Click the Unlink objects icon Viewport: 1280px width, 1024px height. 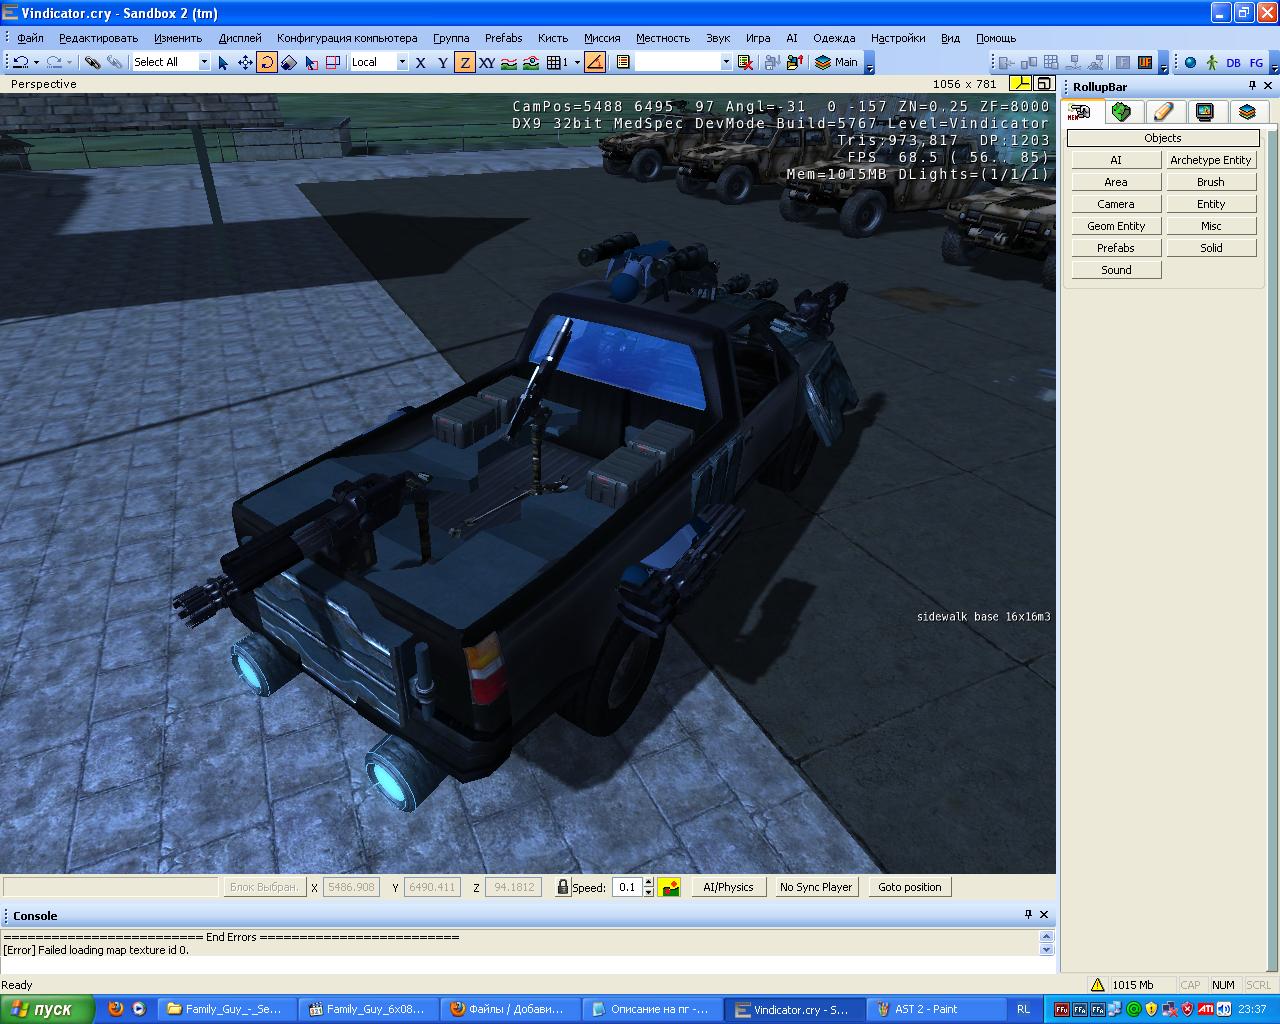115,62
